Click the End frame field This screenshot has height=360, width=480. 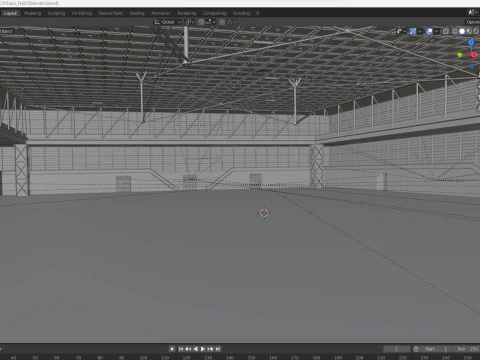[467, 349]
